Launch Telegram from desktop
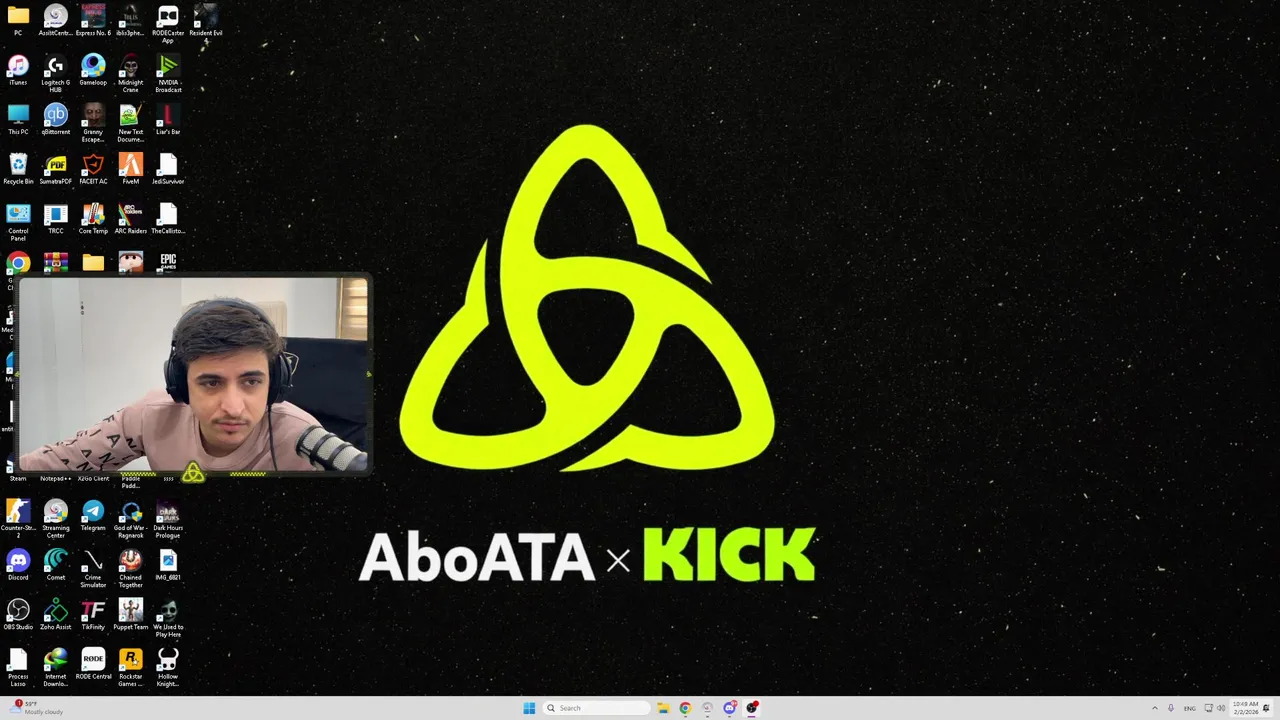This screenshot has height=720, width=1280. [93, 516]
